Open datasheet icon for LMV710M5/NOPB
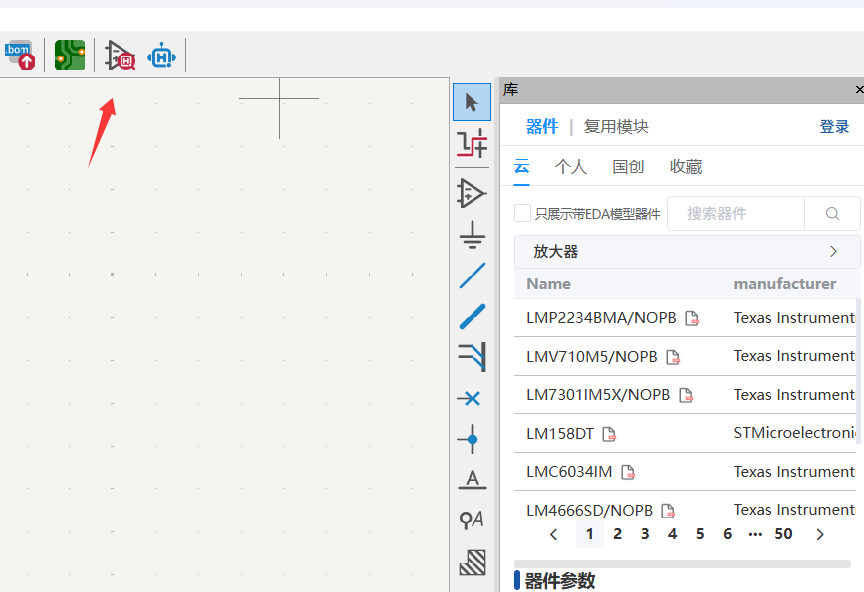 (673, 357)
